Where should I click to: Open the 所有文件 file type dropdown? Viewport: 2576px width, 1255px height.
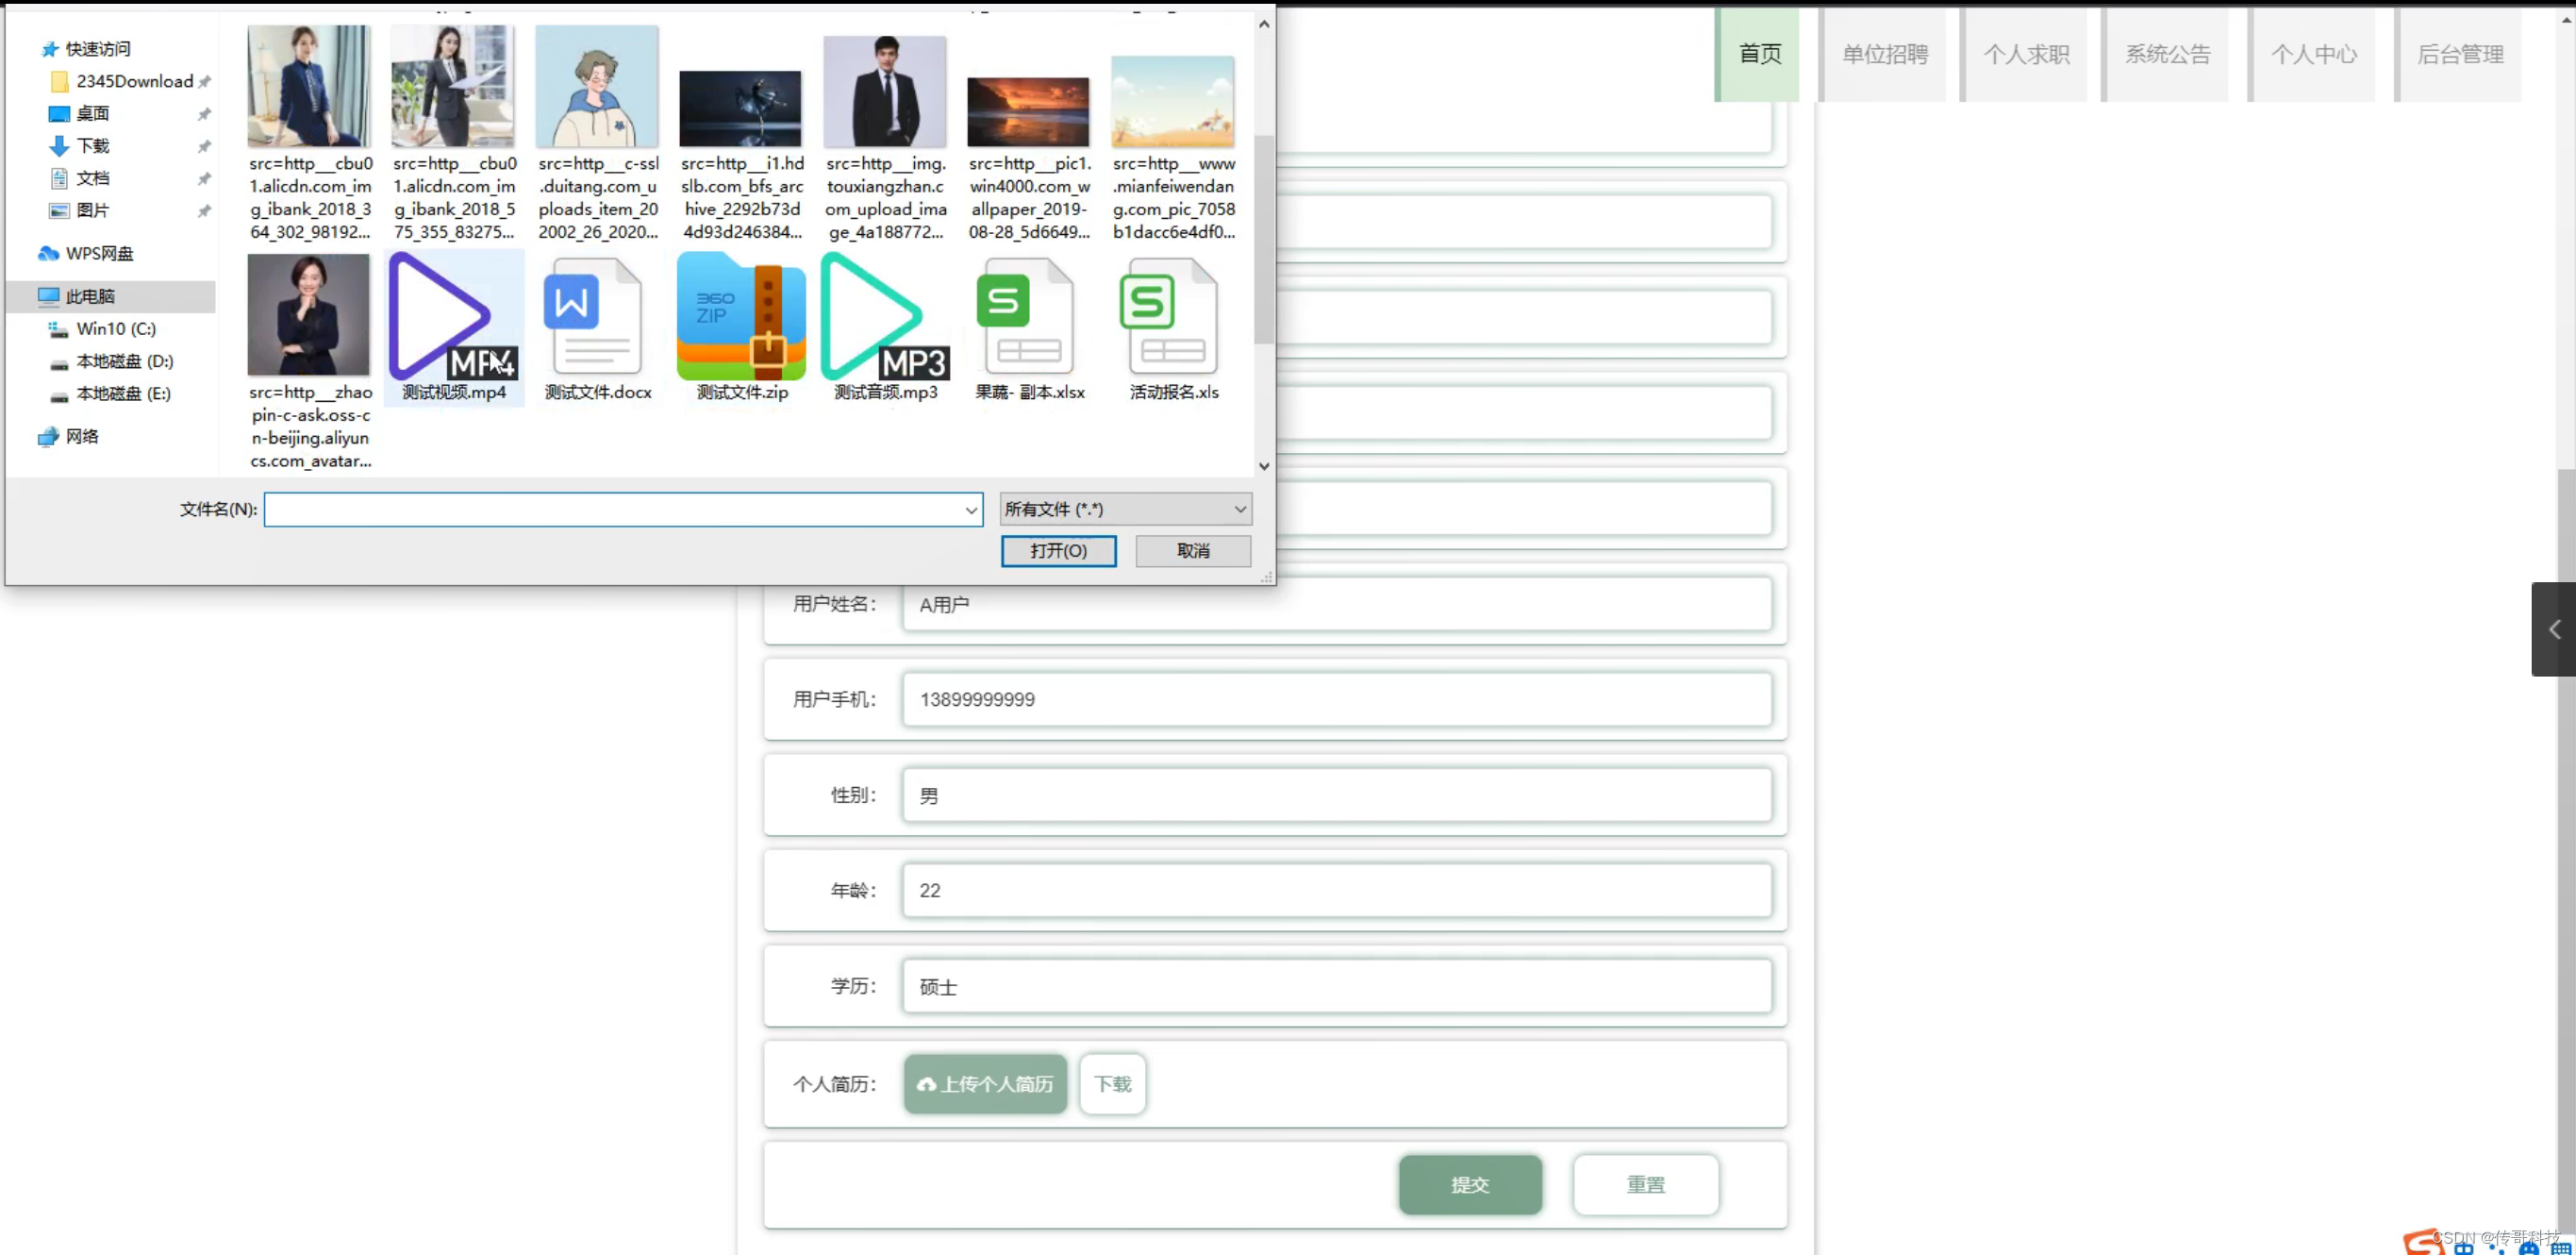[1125, 509]
